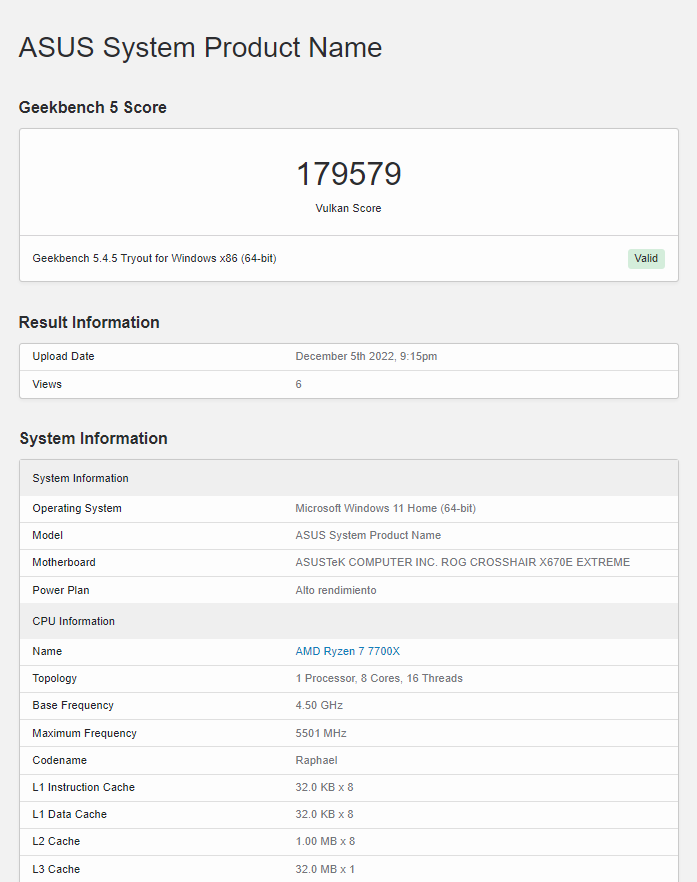
Task: Click the Codename label
Action: 59,760
